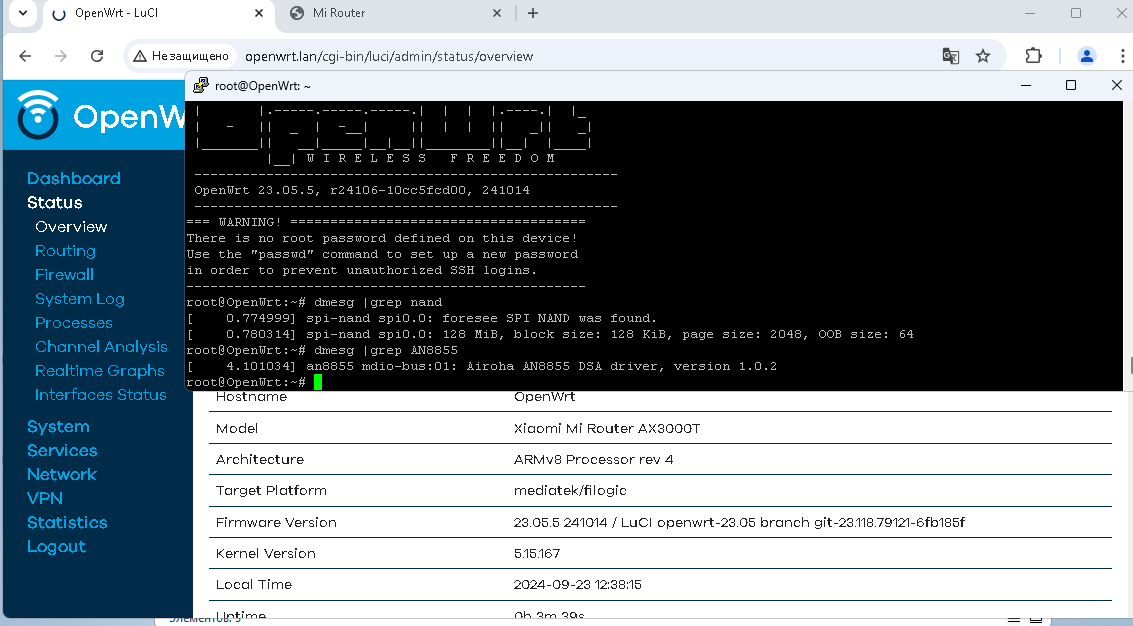
Task: Click the local time 2024-09-23 value
Action: 577,584
